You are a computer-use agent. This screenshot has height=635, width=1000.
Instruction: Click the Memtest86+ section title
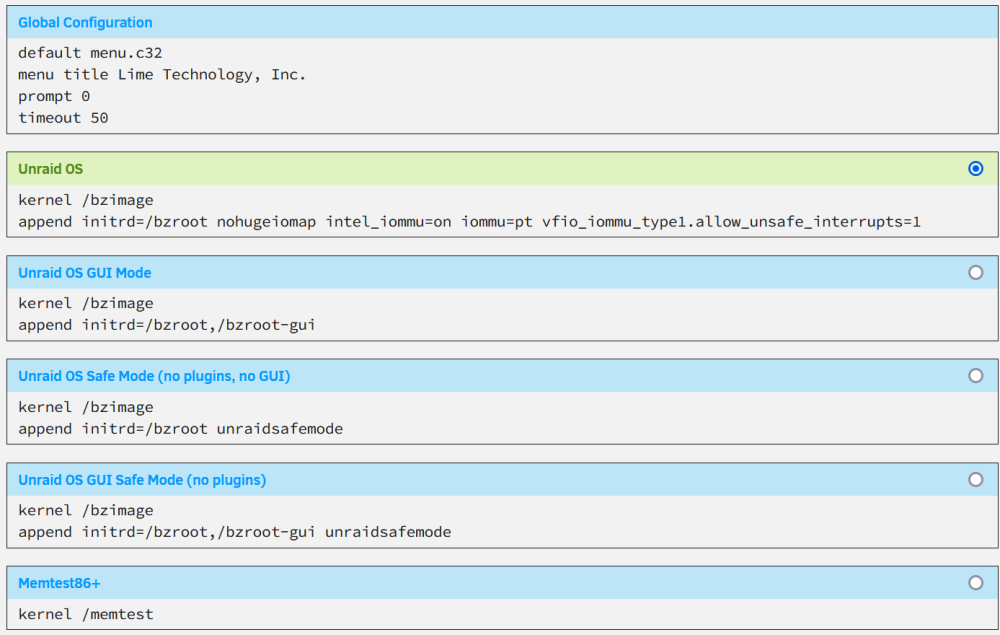[59, 583]
